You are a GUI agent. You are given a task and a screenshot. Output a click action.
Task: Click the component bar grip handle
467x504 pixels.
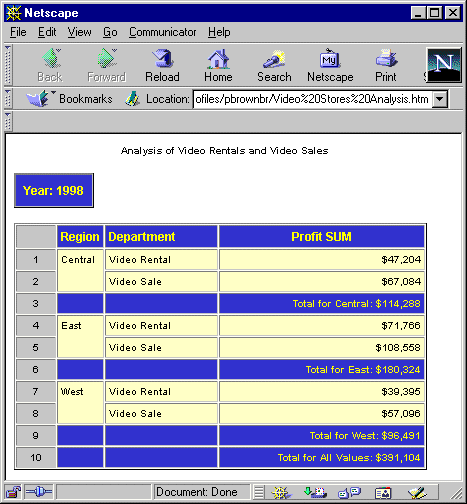coord(259,492)
